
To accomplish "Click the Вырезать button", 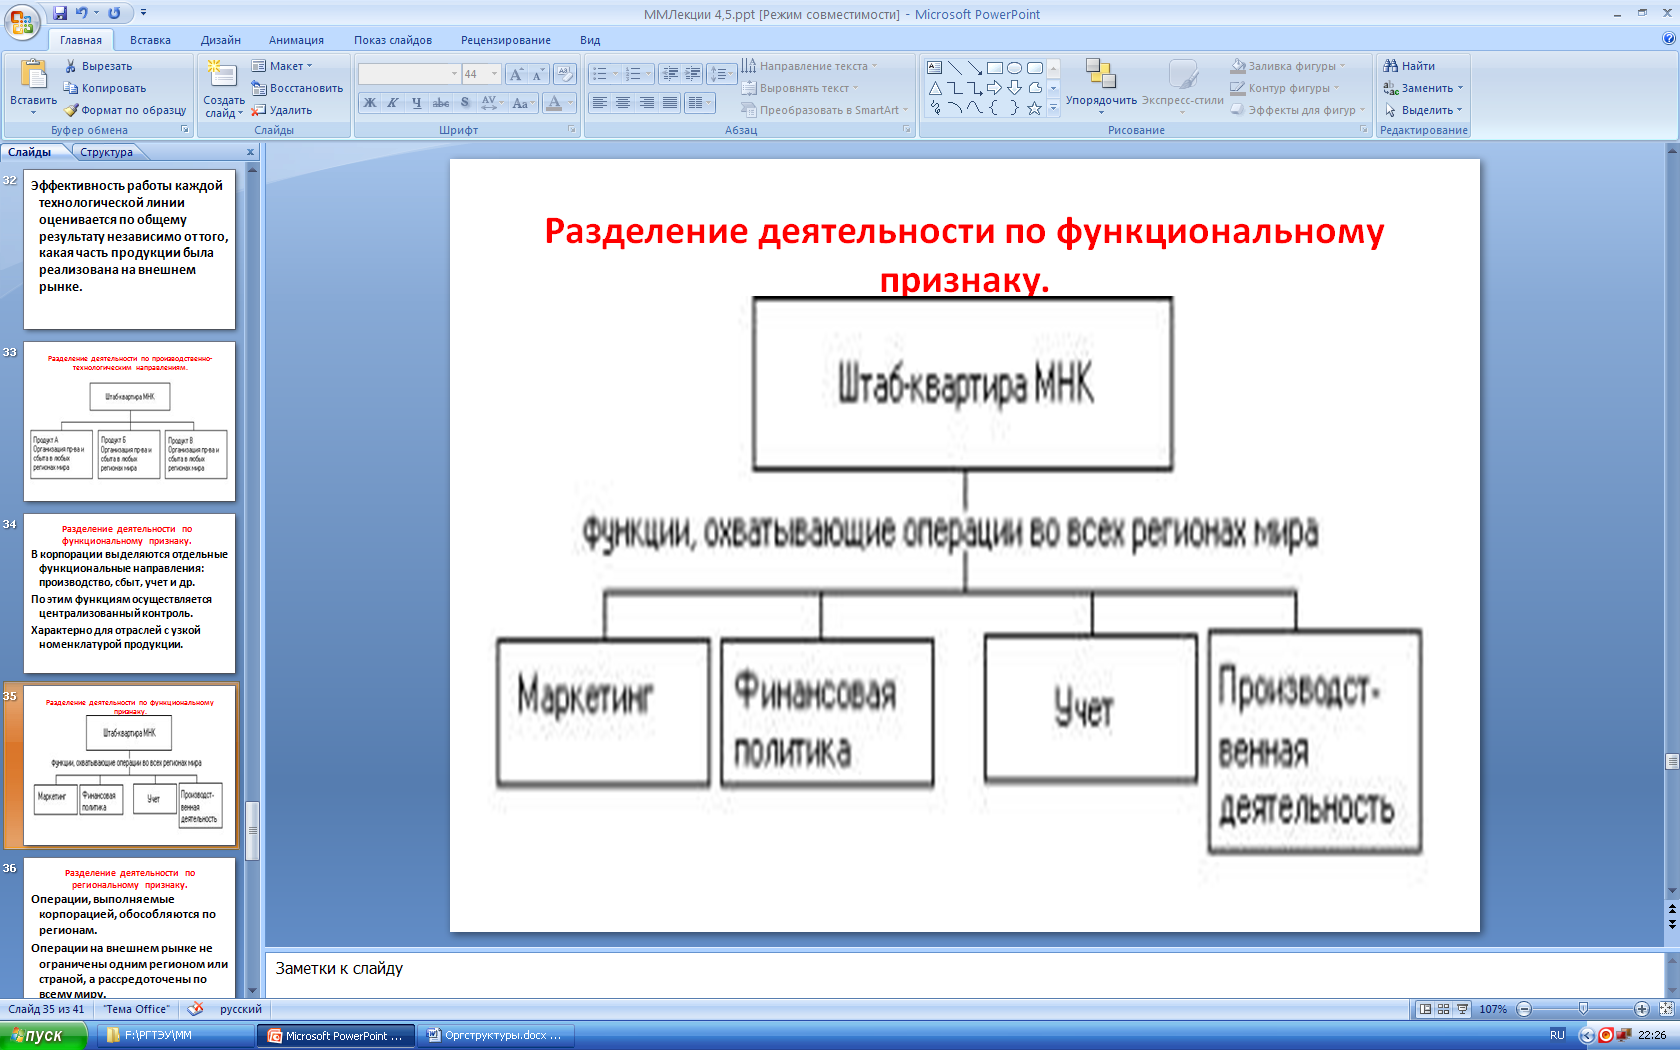I will click(x=98, y=66).
